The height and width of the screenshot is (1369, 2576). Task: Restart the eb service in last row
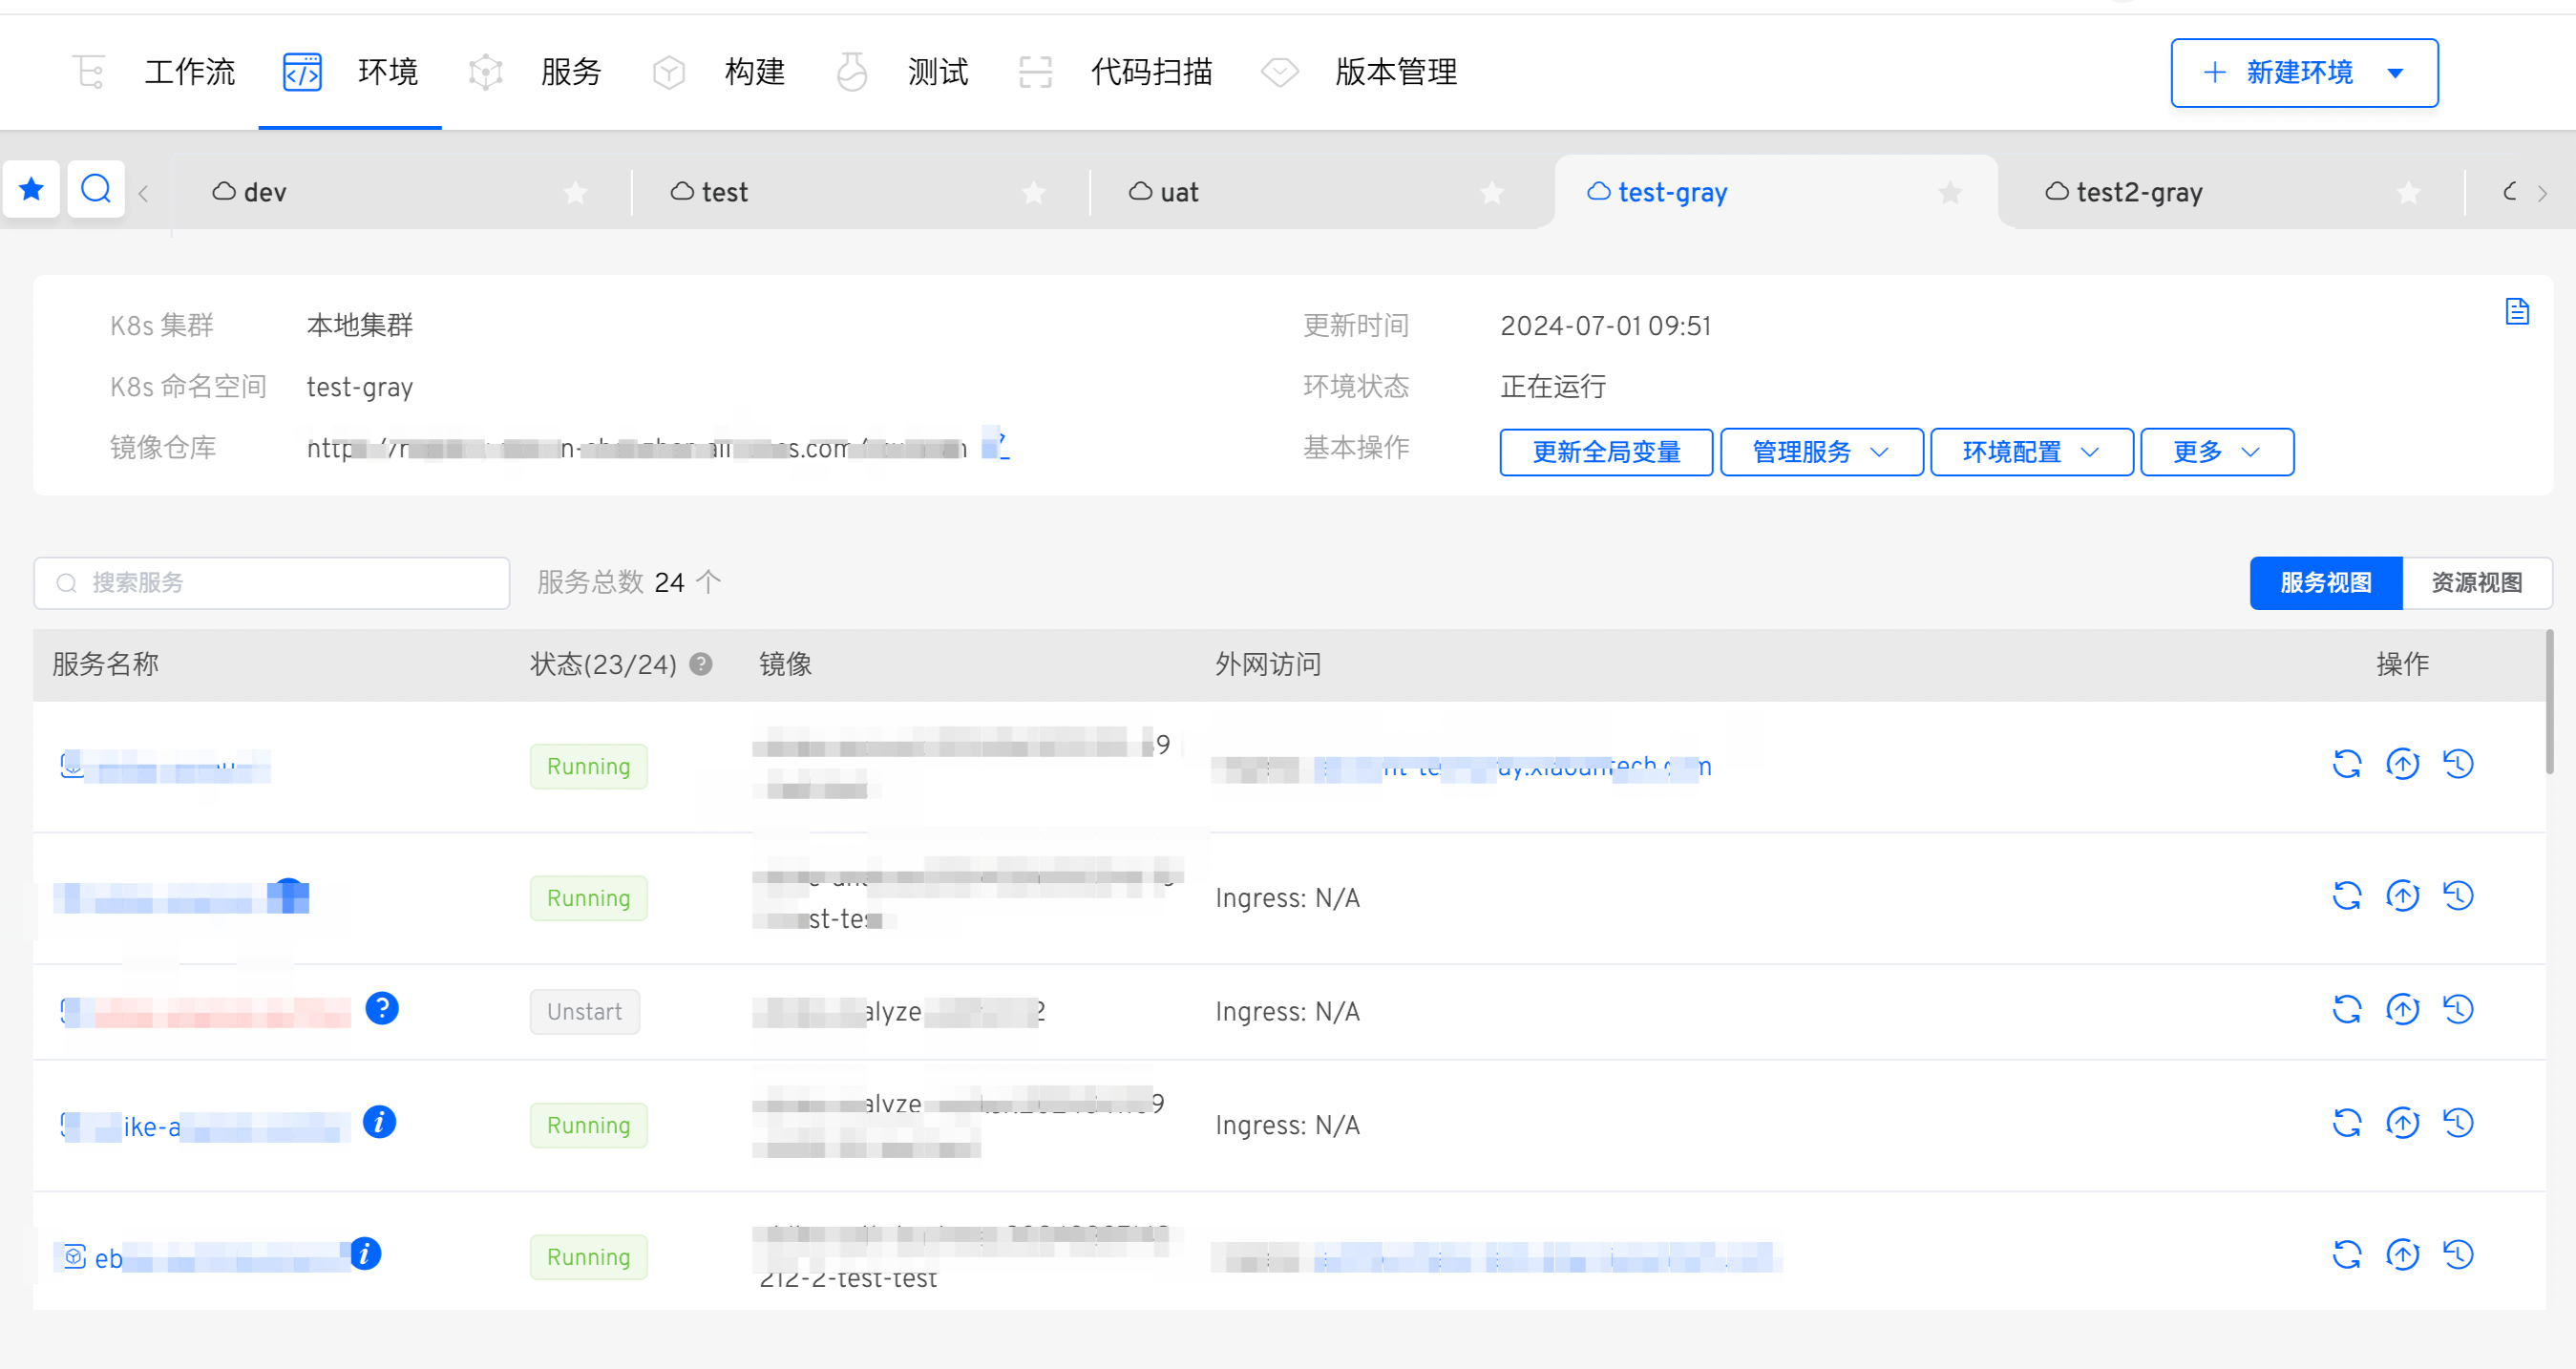point(2346,1254)
